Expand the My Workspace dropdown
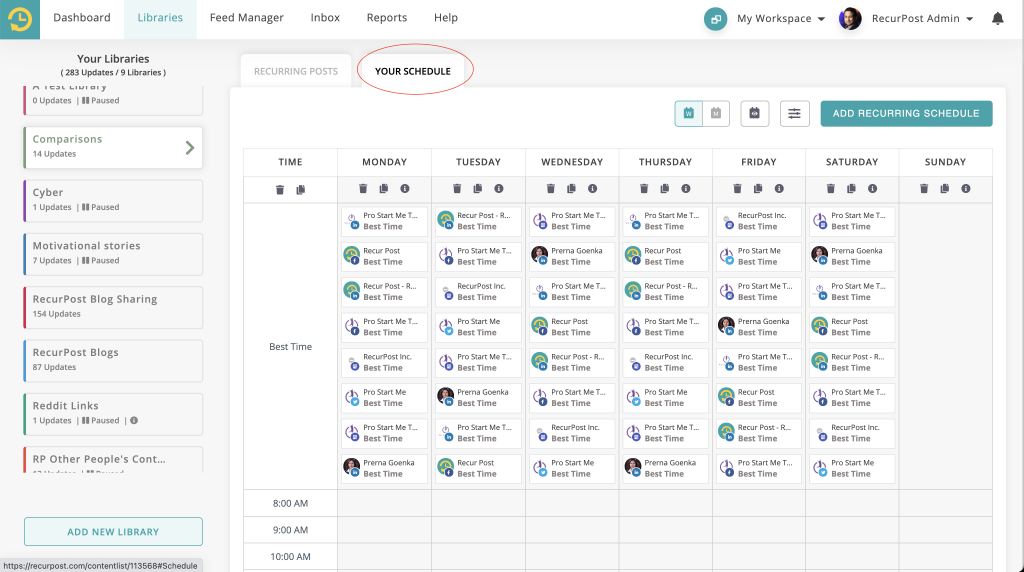Screen dimensions: 1024x572 pos(781,19)
